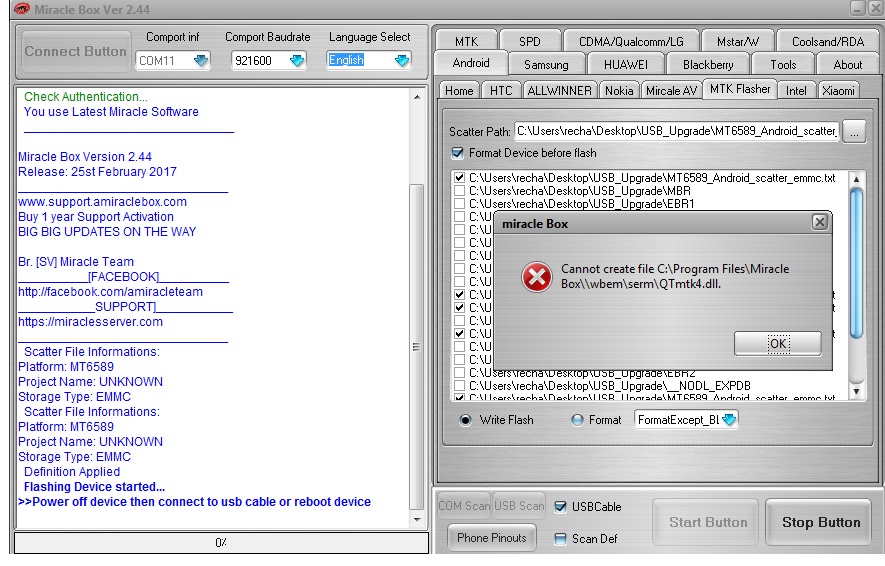Click the Connect Button
This screenshot has height=566, width=885.
click(x=76, y=51)
